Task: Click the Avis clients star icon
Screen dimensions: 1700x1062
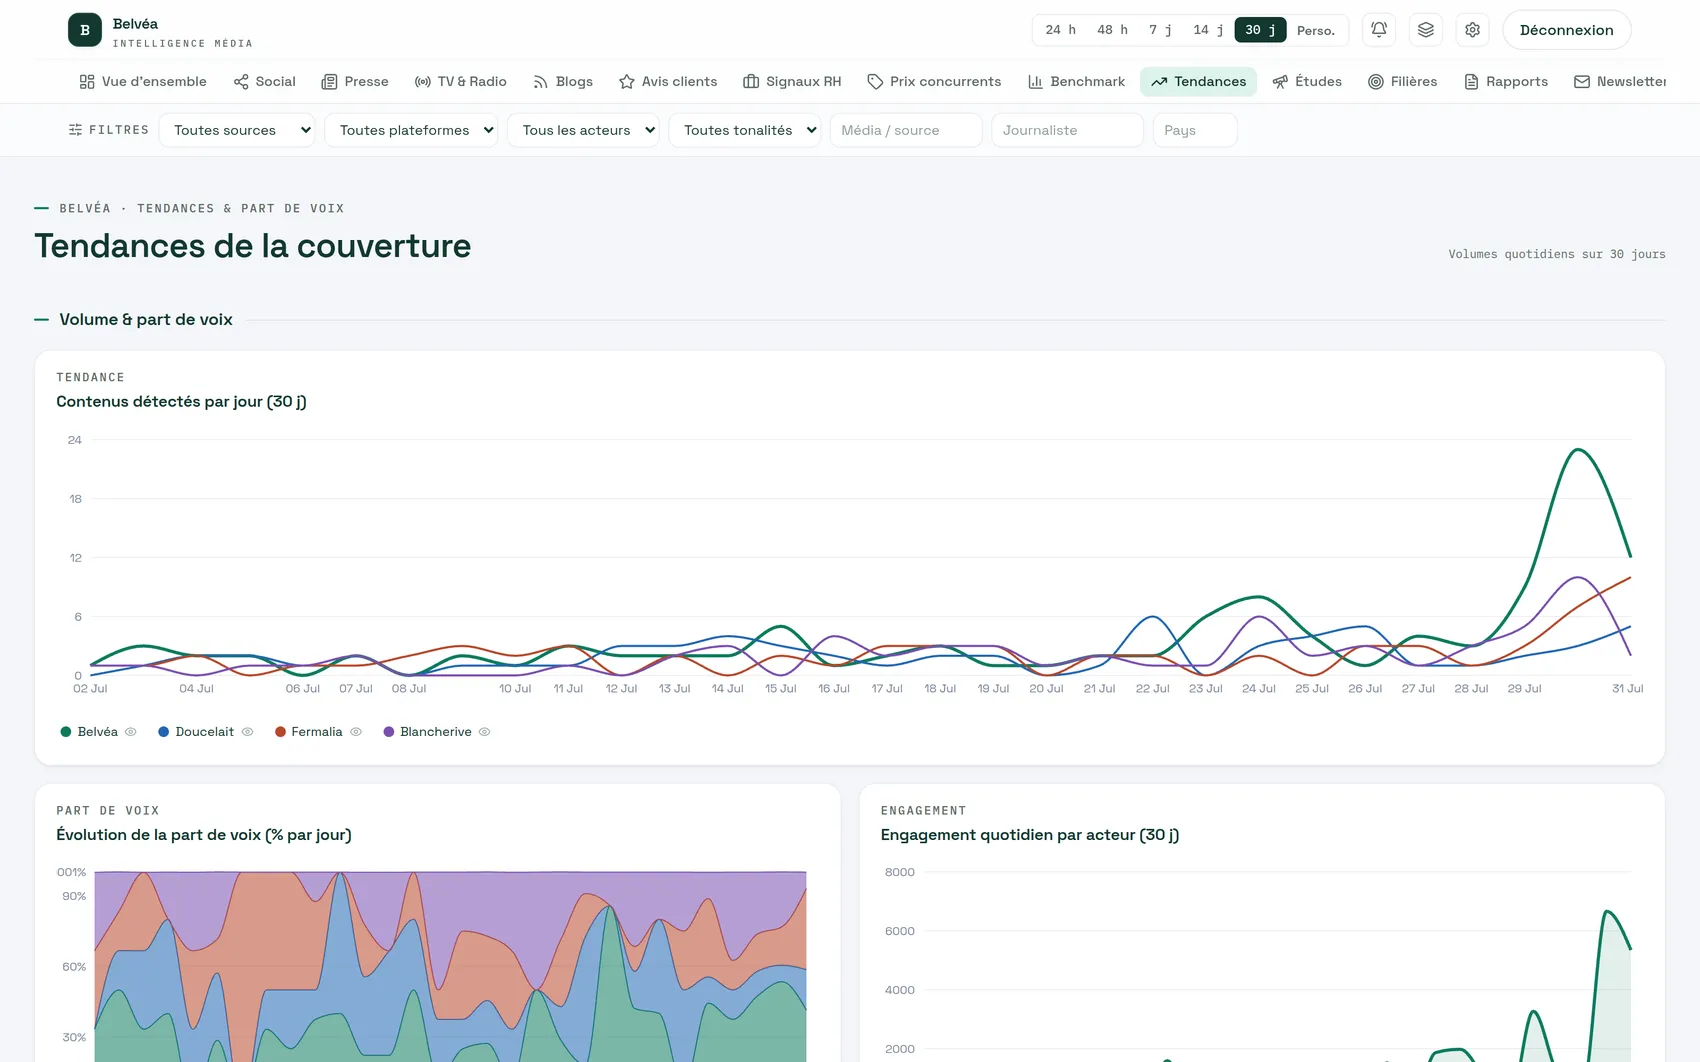Action: point(627,82)
